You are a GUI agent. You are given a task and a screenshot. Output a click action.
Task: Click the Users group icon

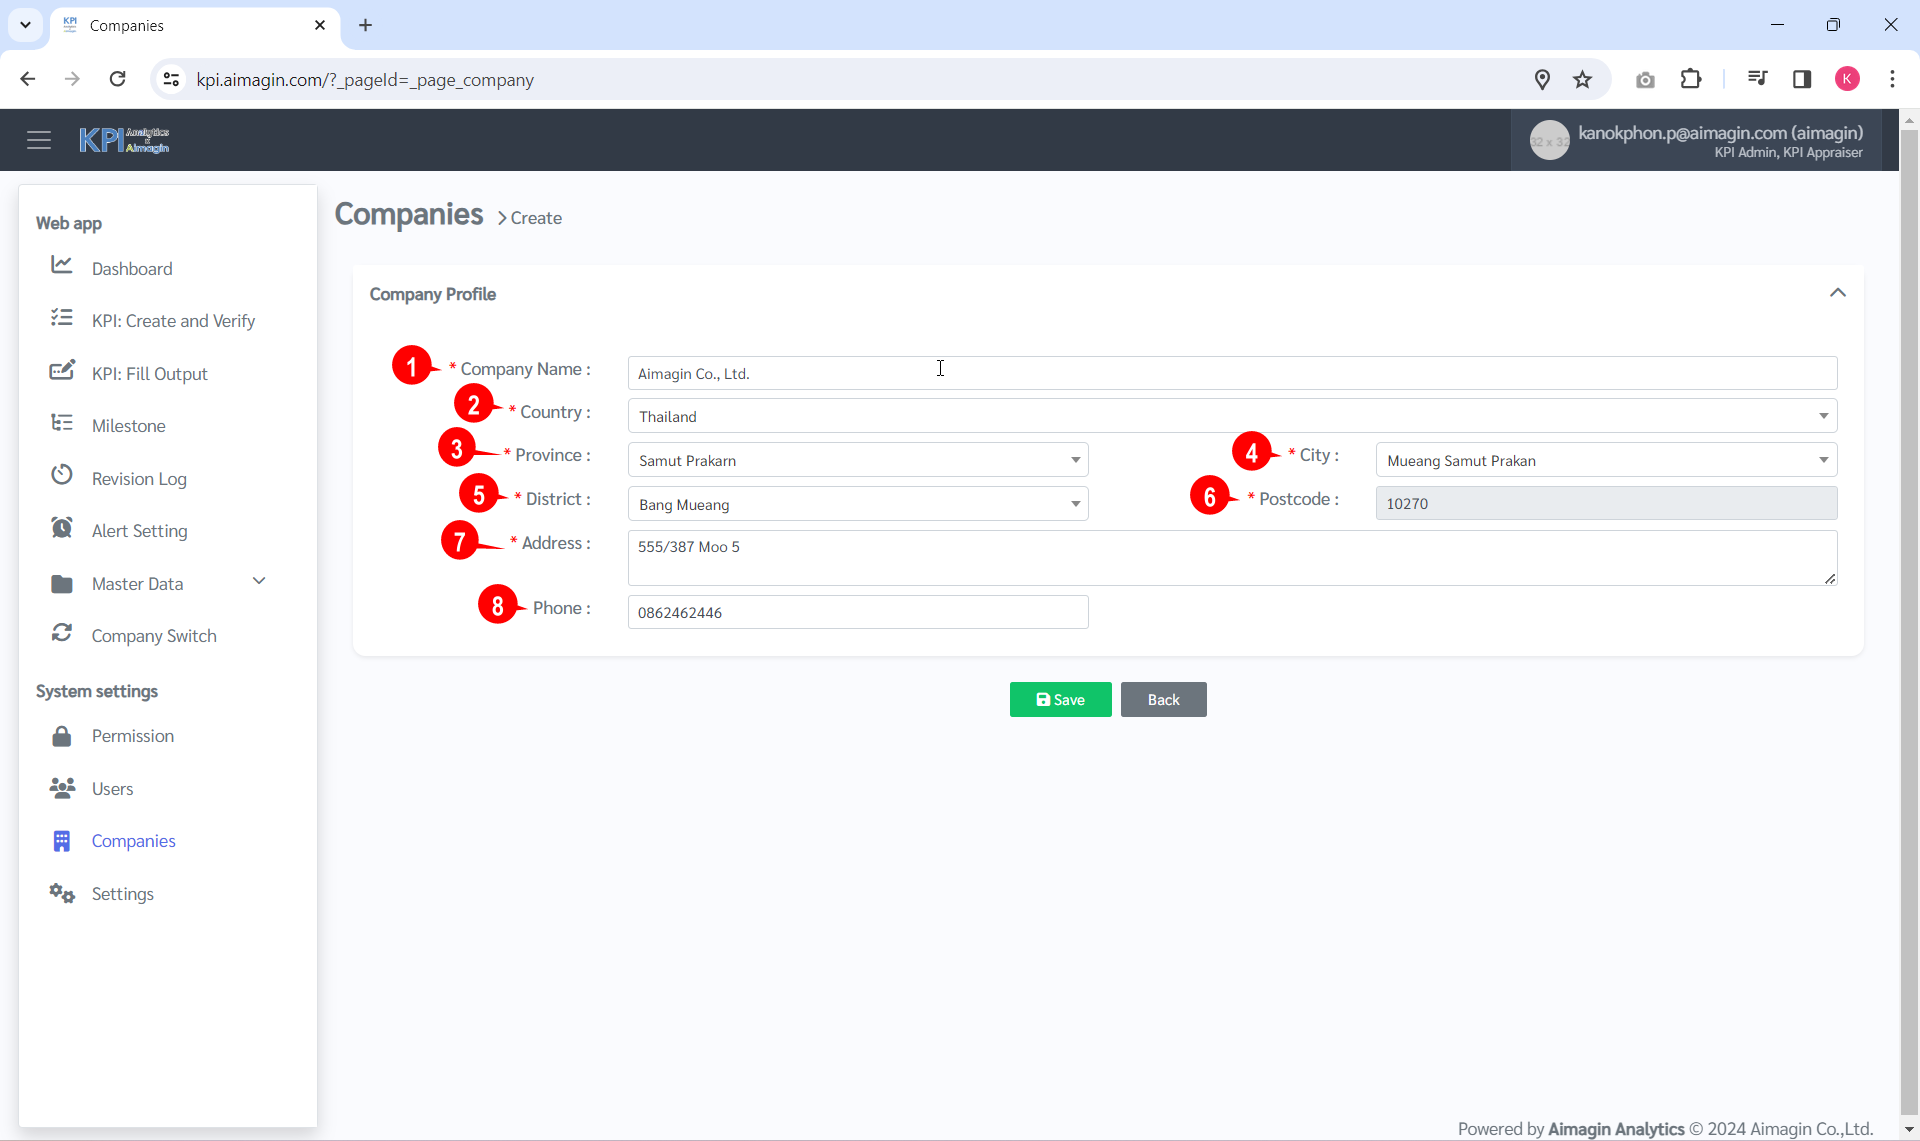click(62, 788)
